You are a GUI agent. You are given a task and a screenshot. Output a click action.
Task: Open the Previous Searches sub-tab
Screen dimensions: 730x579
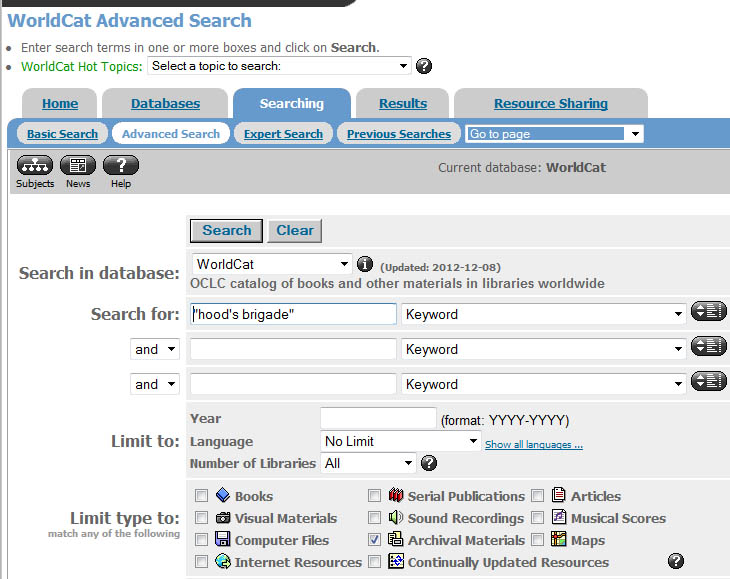[399, 134]
